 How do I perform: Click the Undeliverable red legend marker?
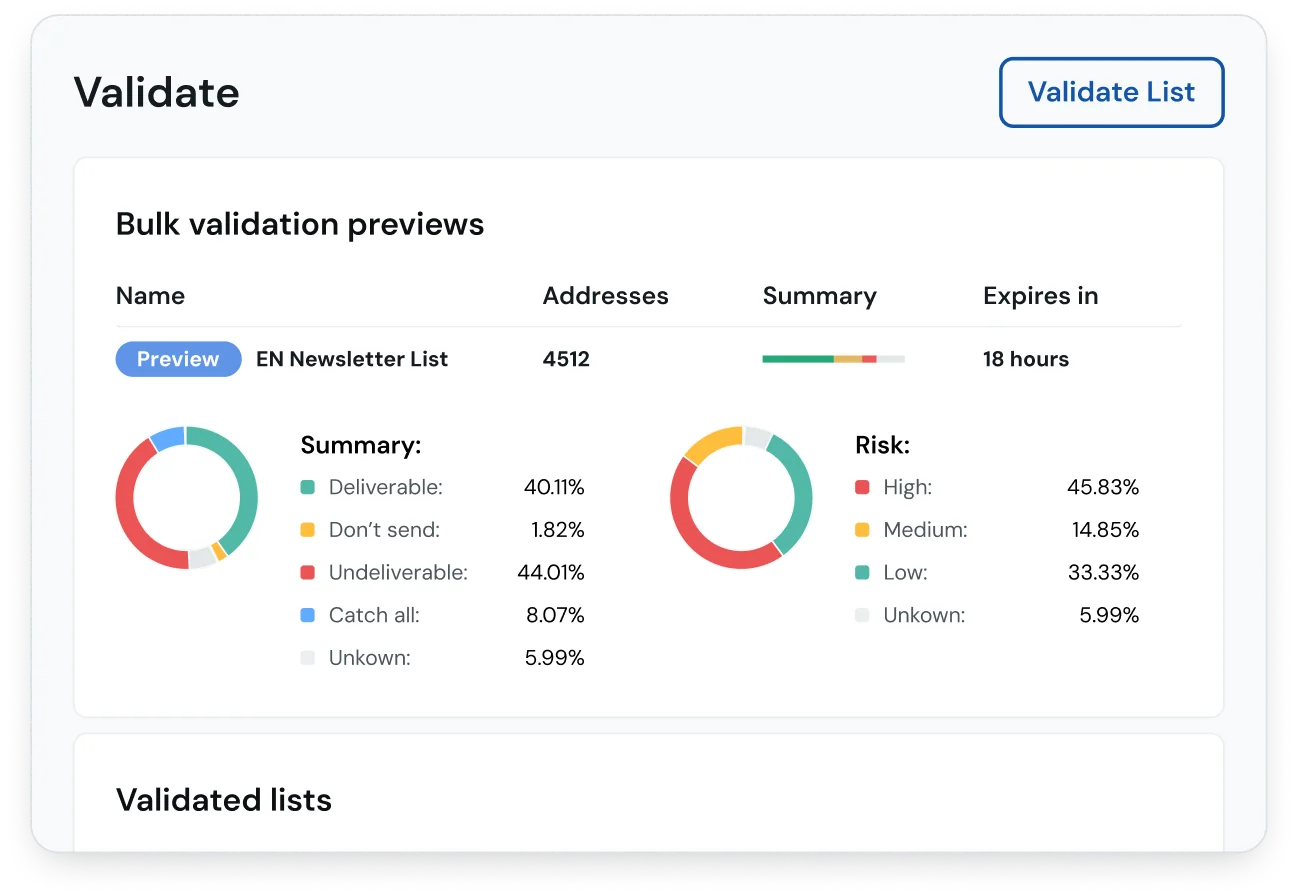(308, 572)
